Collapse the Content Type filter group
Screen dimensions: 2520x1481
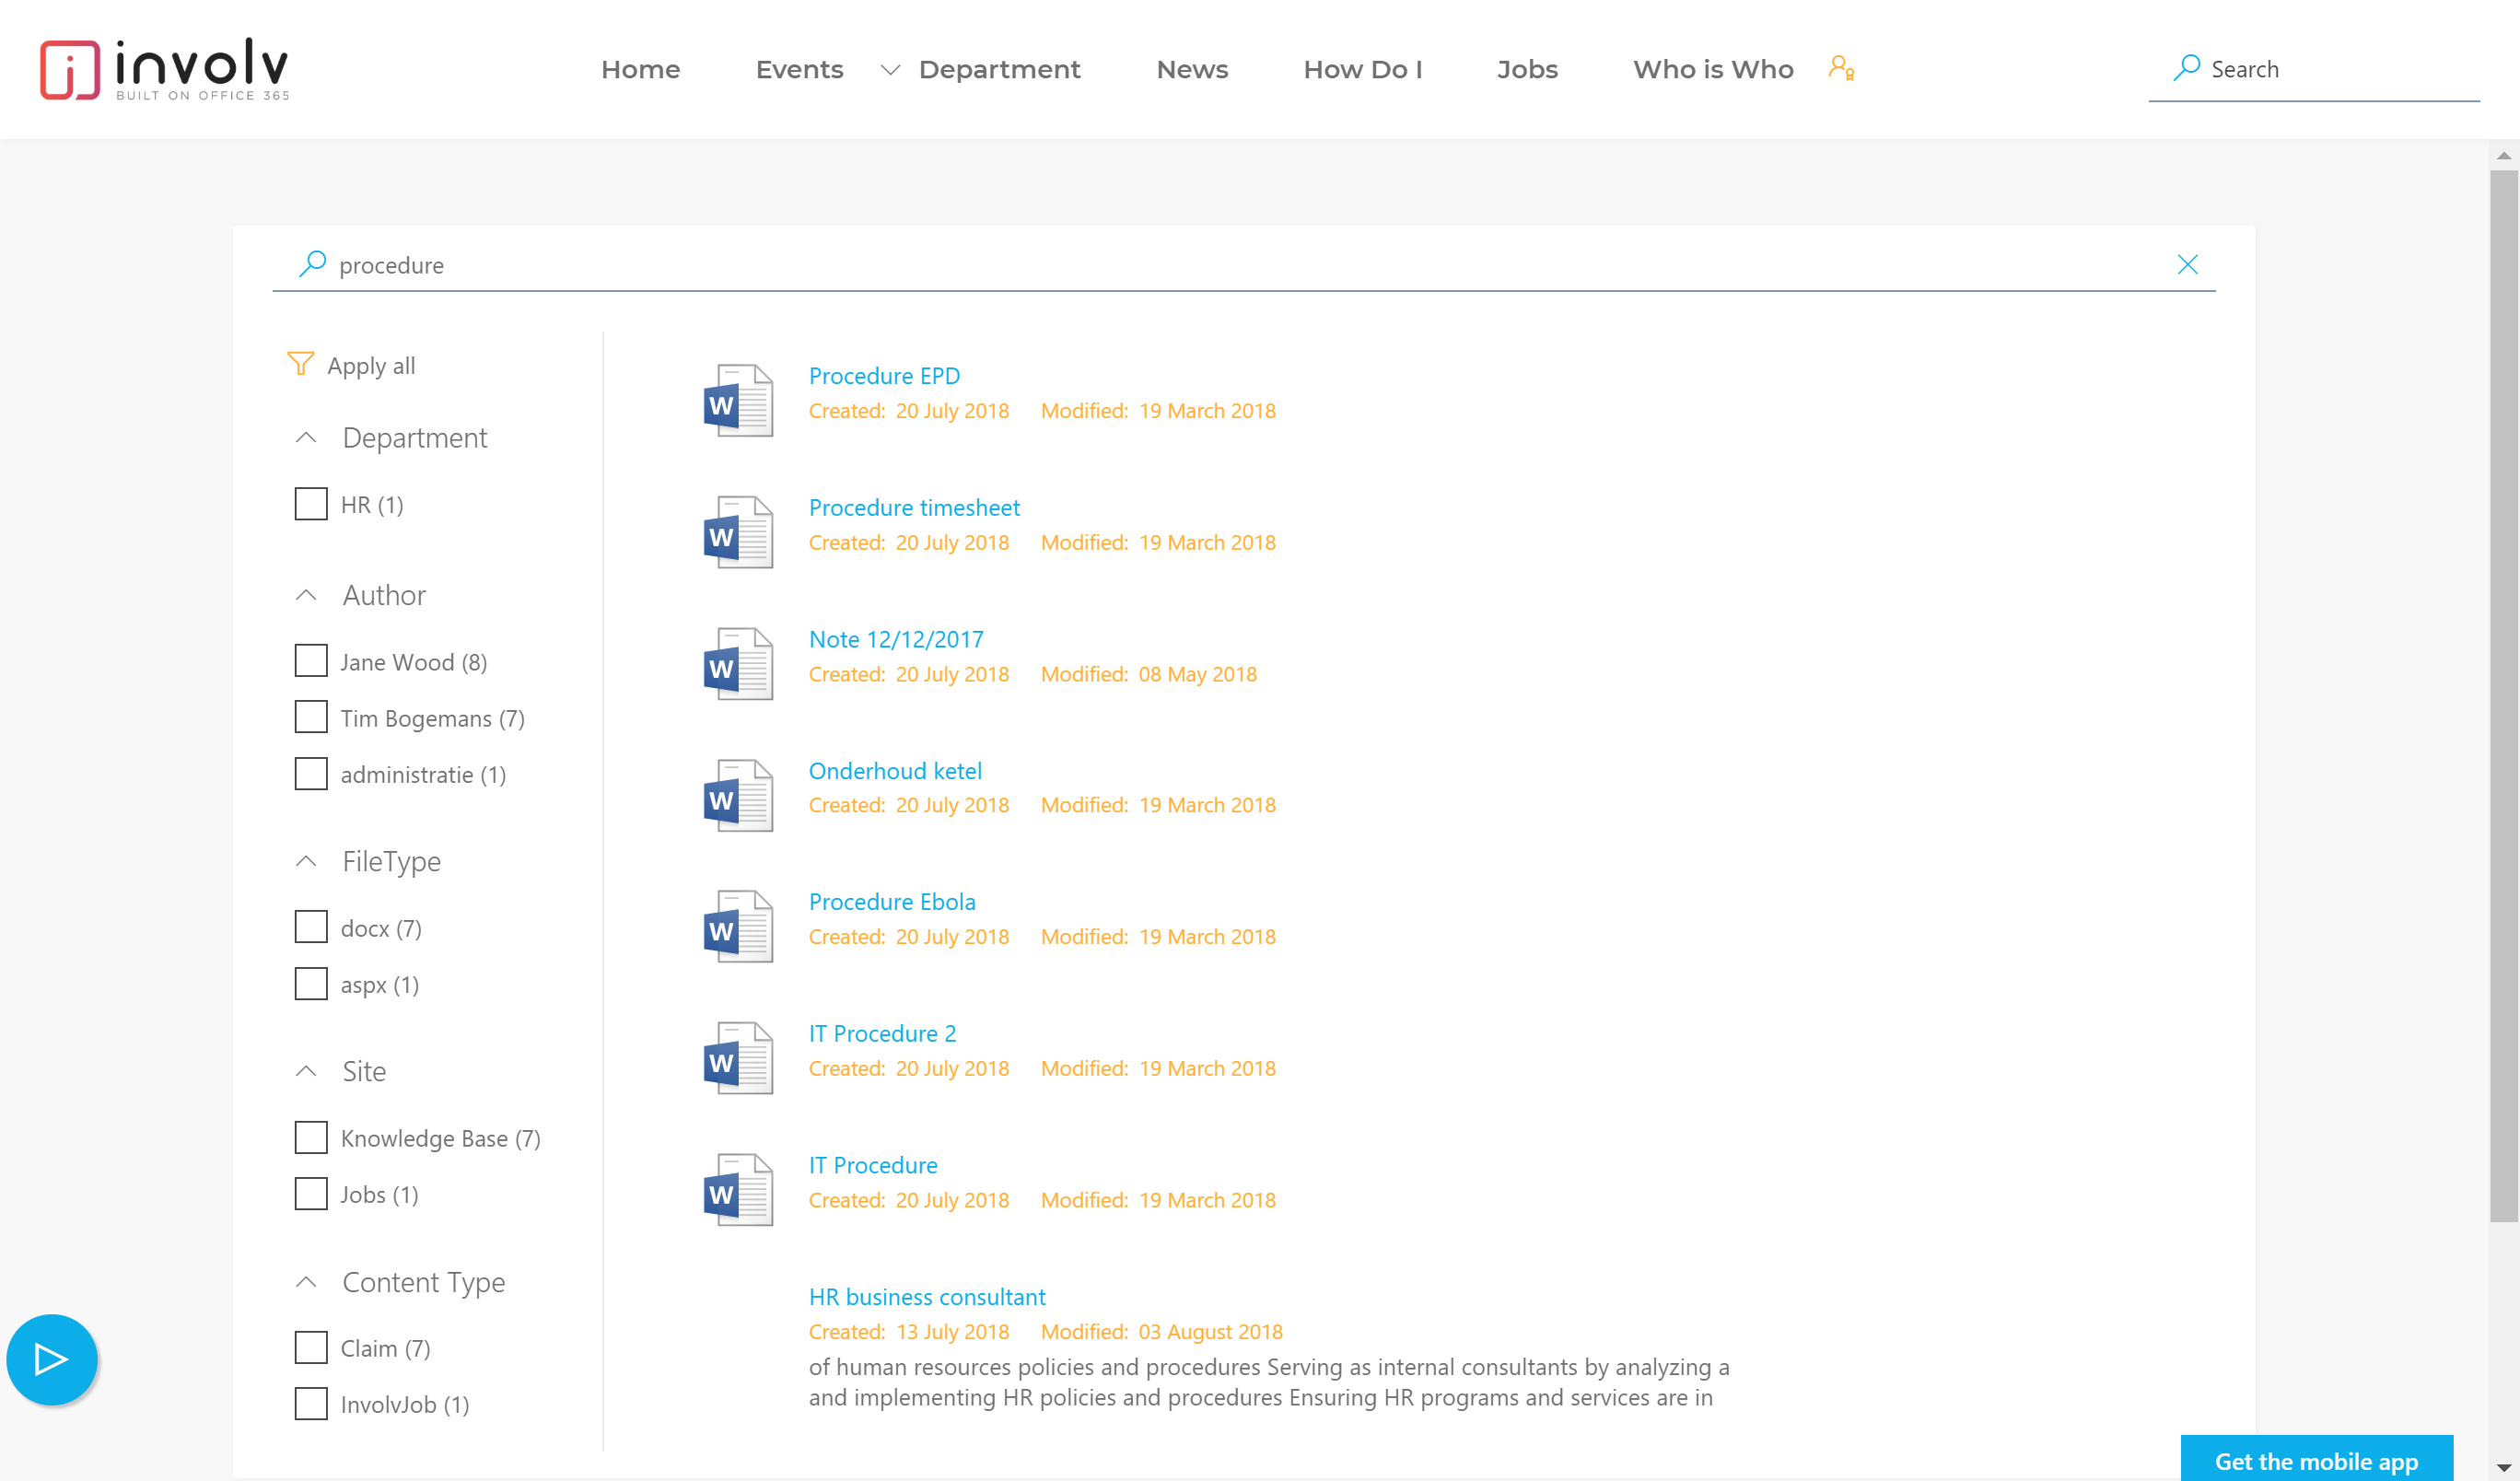306,1282
